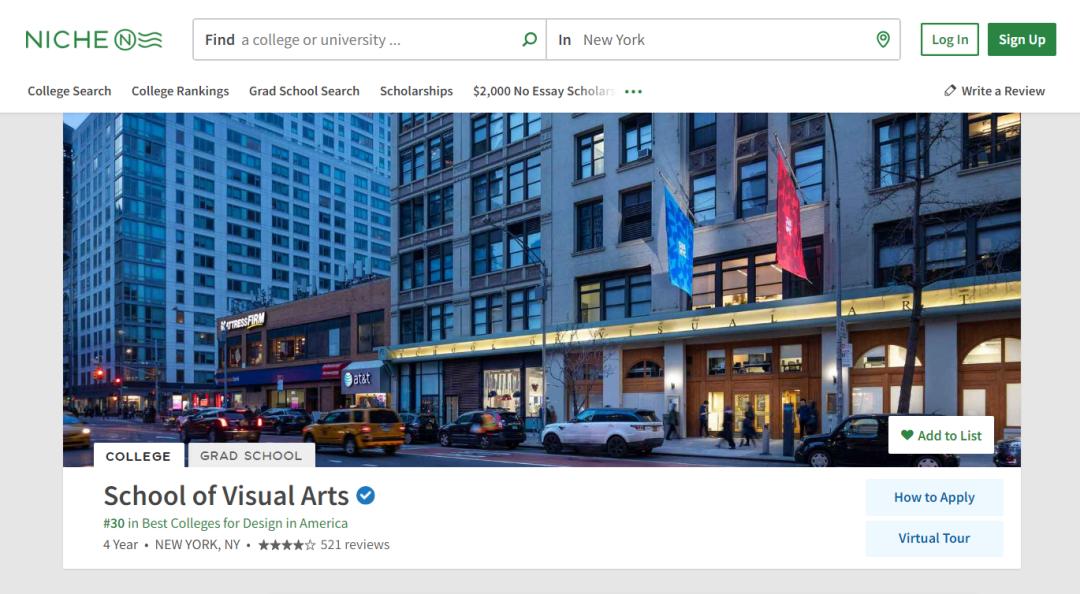
Task: Switch to the Grad School tab
Action: pos(250,456)
